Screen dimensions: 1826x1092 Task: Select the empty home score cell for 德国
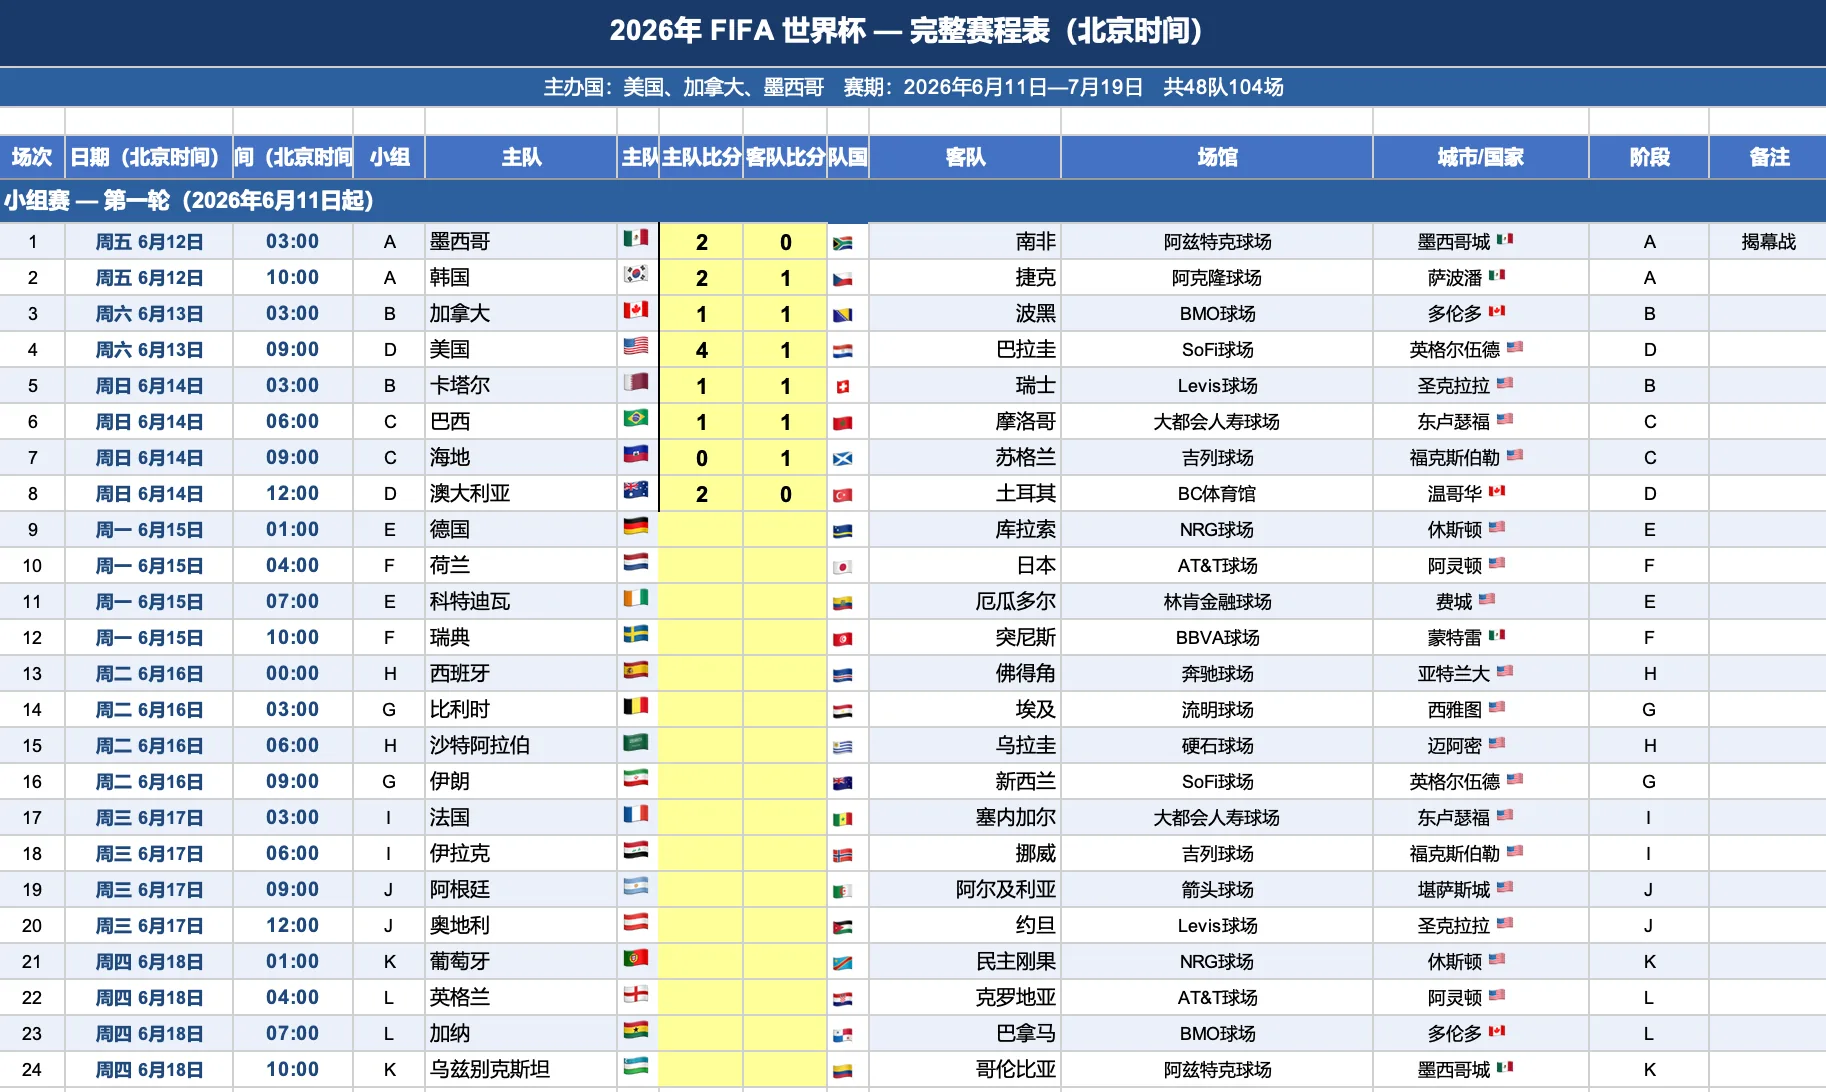click(x=701, y=529)
